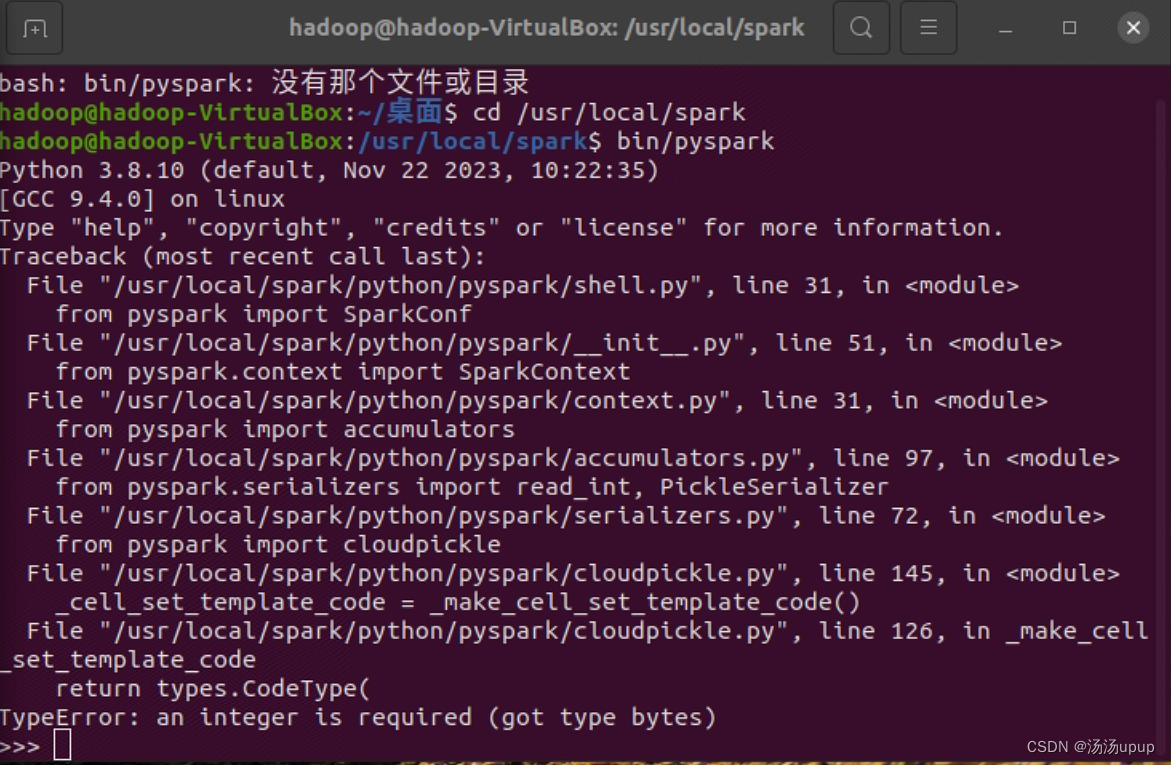
Task: Click the three-line menu icon
Action: click(x=928, y=28)
